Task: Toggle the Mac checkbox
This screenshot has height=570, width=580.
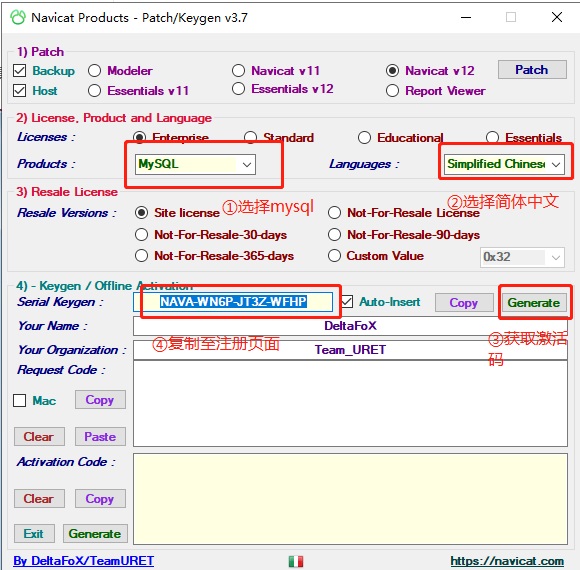Action: (19, 400)
